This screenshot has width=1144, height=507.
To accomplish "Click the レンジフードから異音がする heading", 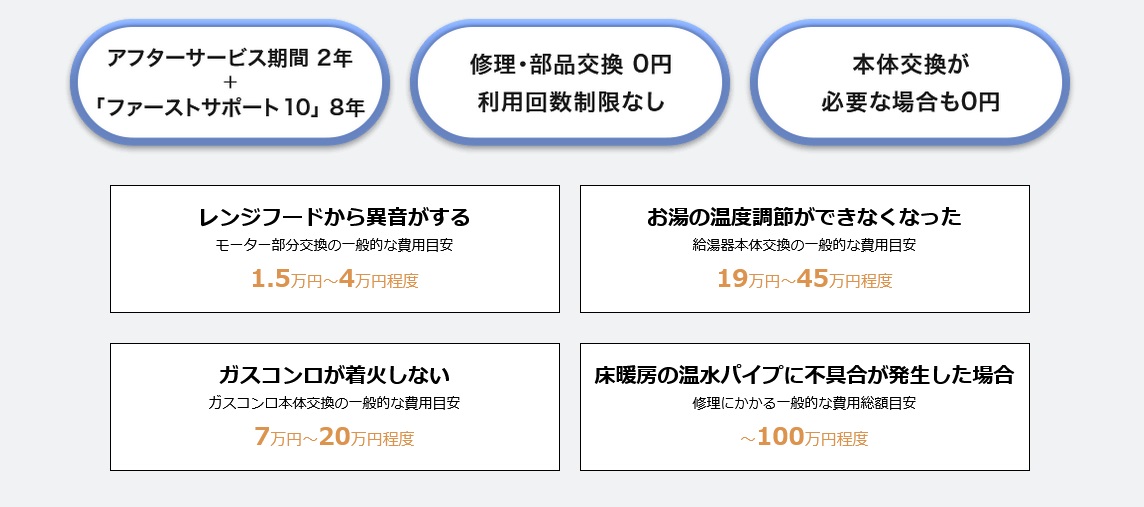I will click(x=334, y=217).
